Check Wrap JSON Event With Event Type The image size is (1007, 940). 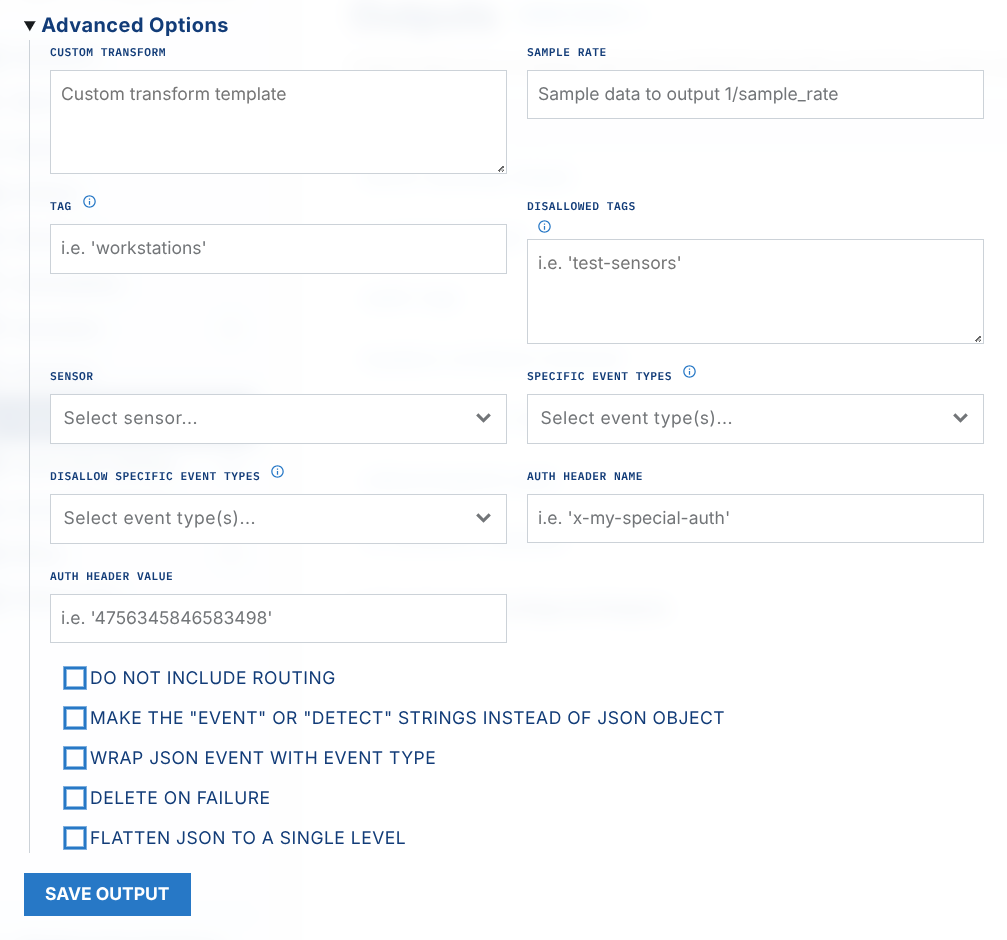(75, 758)
